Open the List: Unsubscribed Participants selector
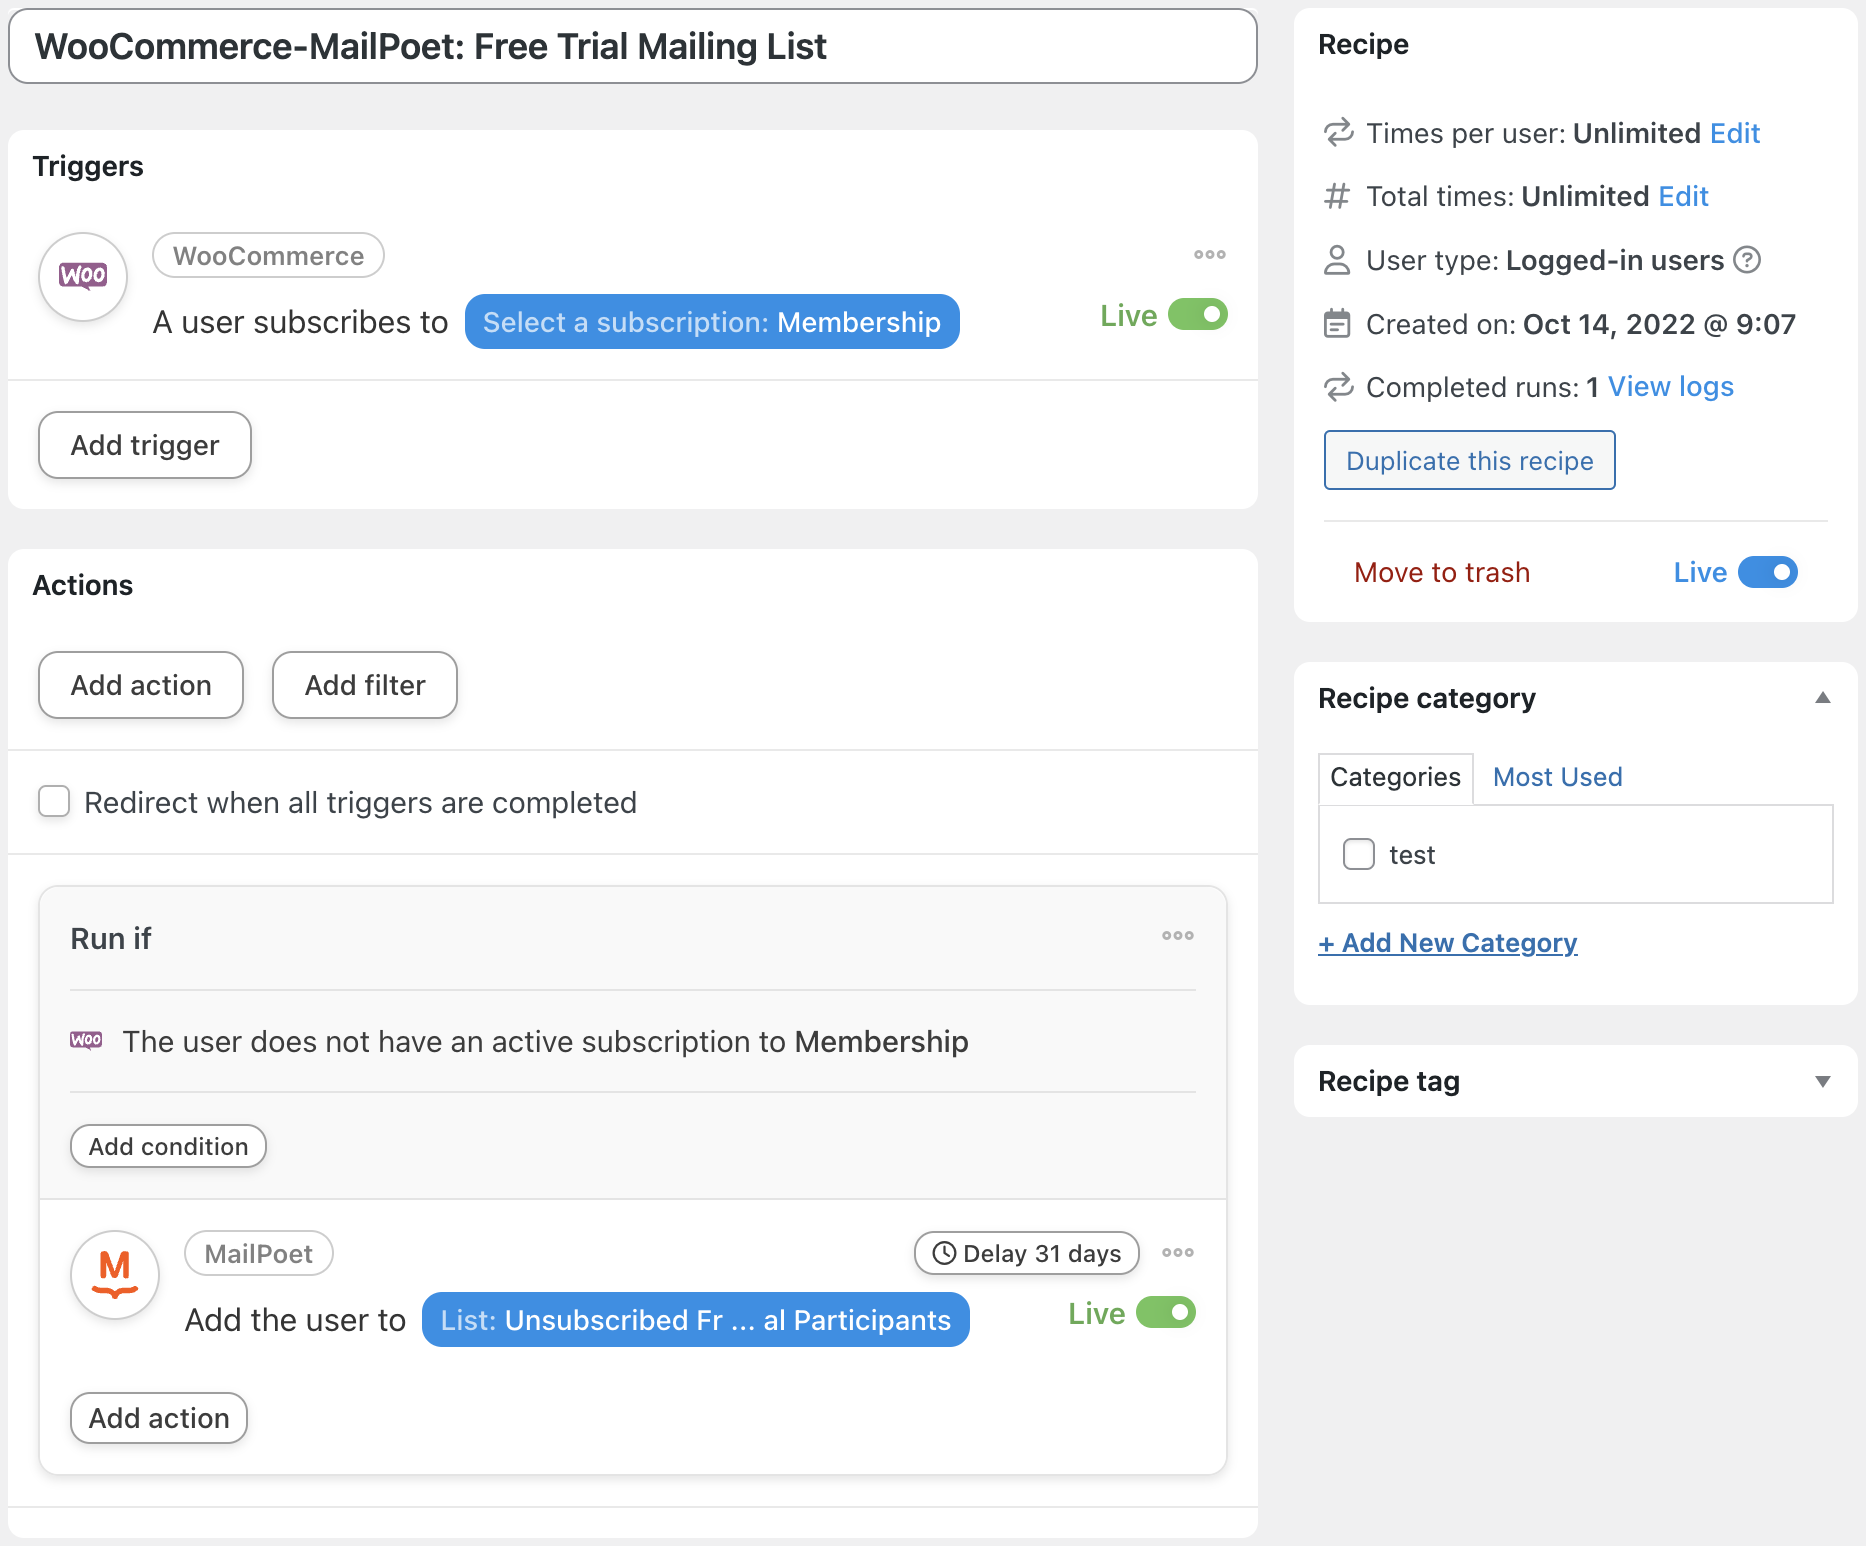1866x1546 pixels. (x=696, y=1320)
